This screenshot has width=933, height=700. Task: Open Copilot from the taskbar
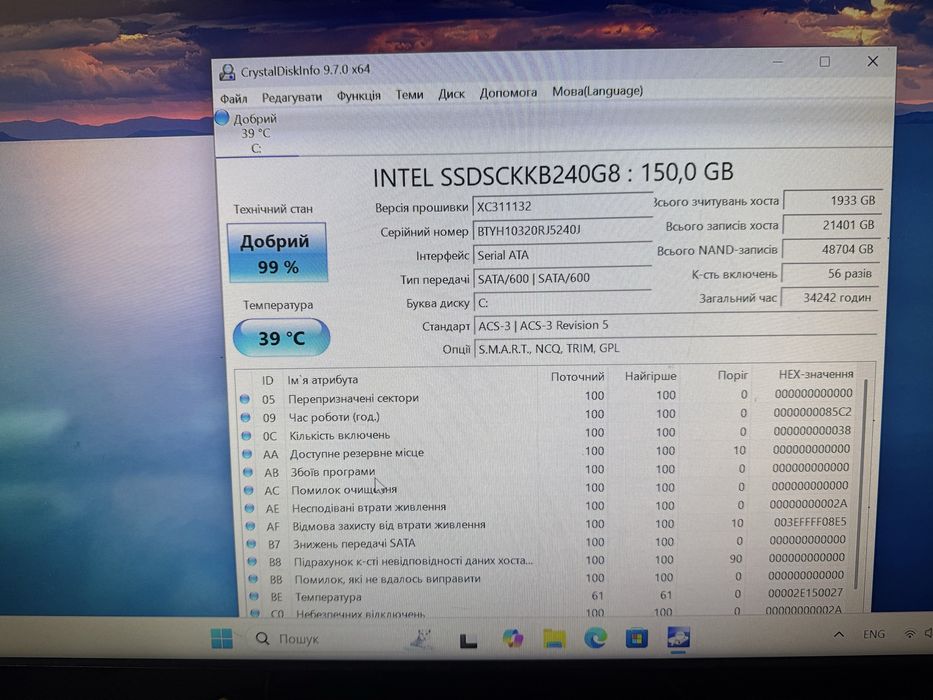click(x=512, y=639)
